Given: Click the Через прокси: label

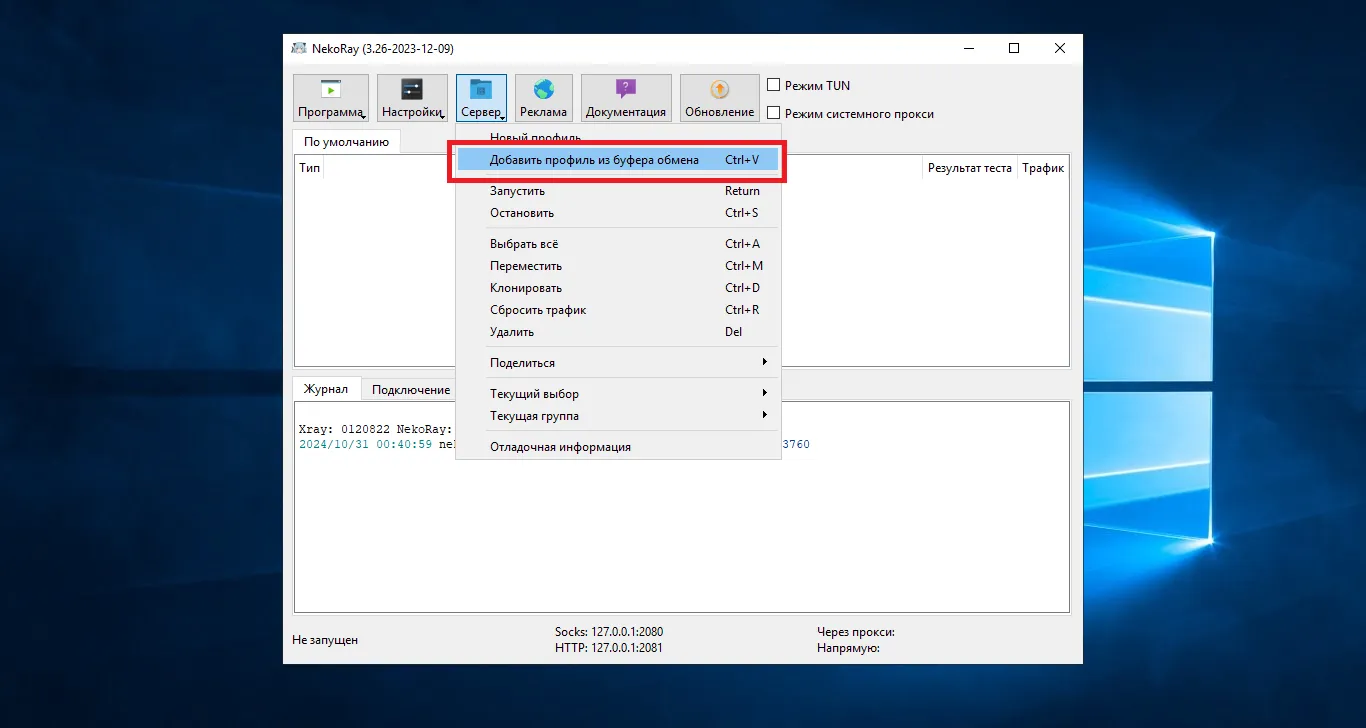Looking at the screenshot, I should point(856,632).
